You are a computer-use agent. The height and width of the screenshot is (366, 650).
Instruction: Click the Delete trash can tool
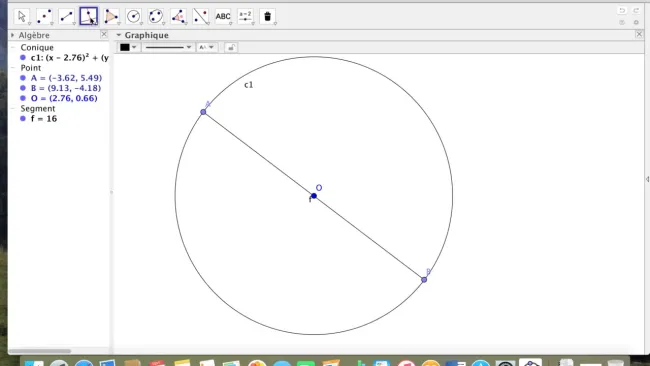268,17
